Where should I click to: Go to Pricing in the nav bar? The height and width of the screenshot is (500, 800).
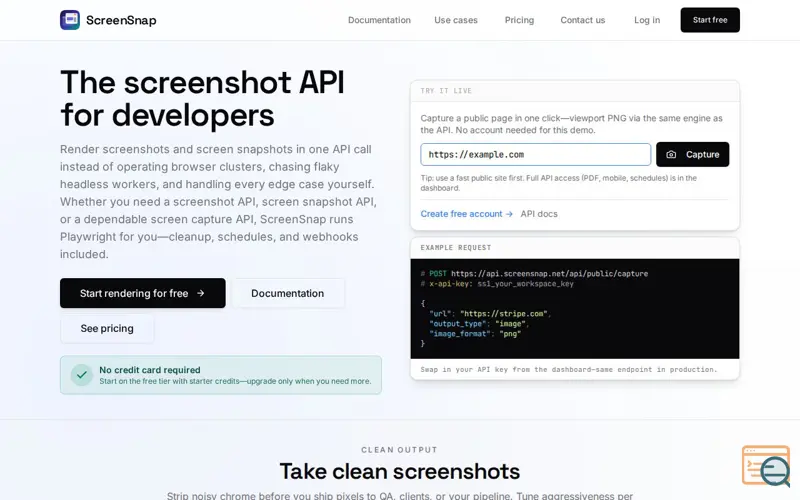pos(519,20)
